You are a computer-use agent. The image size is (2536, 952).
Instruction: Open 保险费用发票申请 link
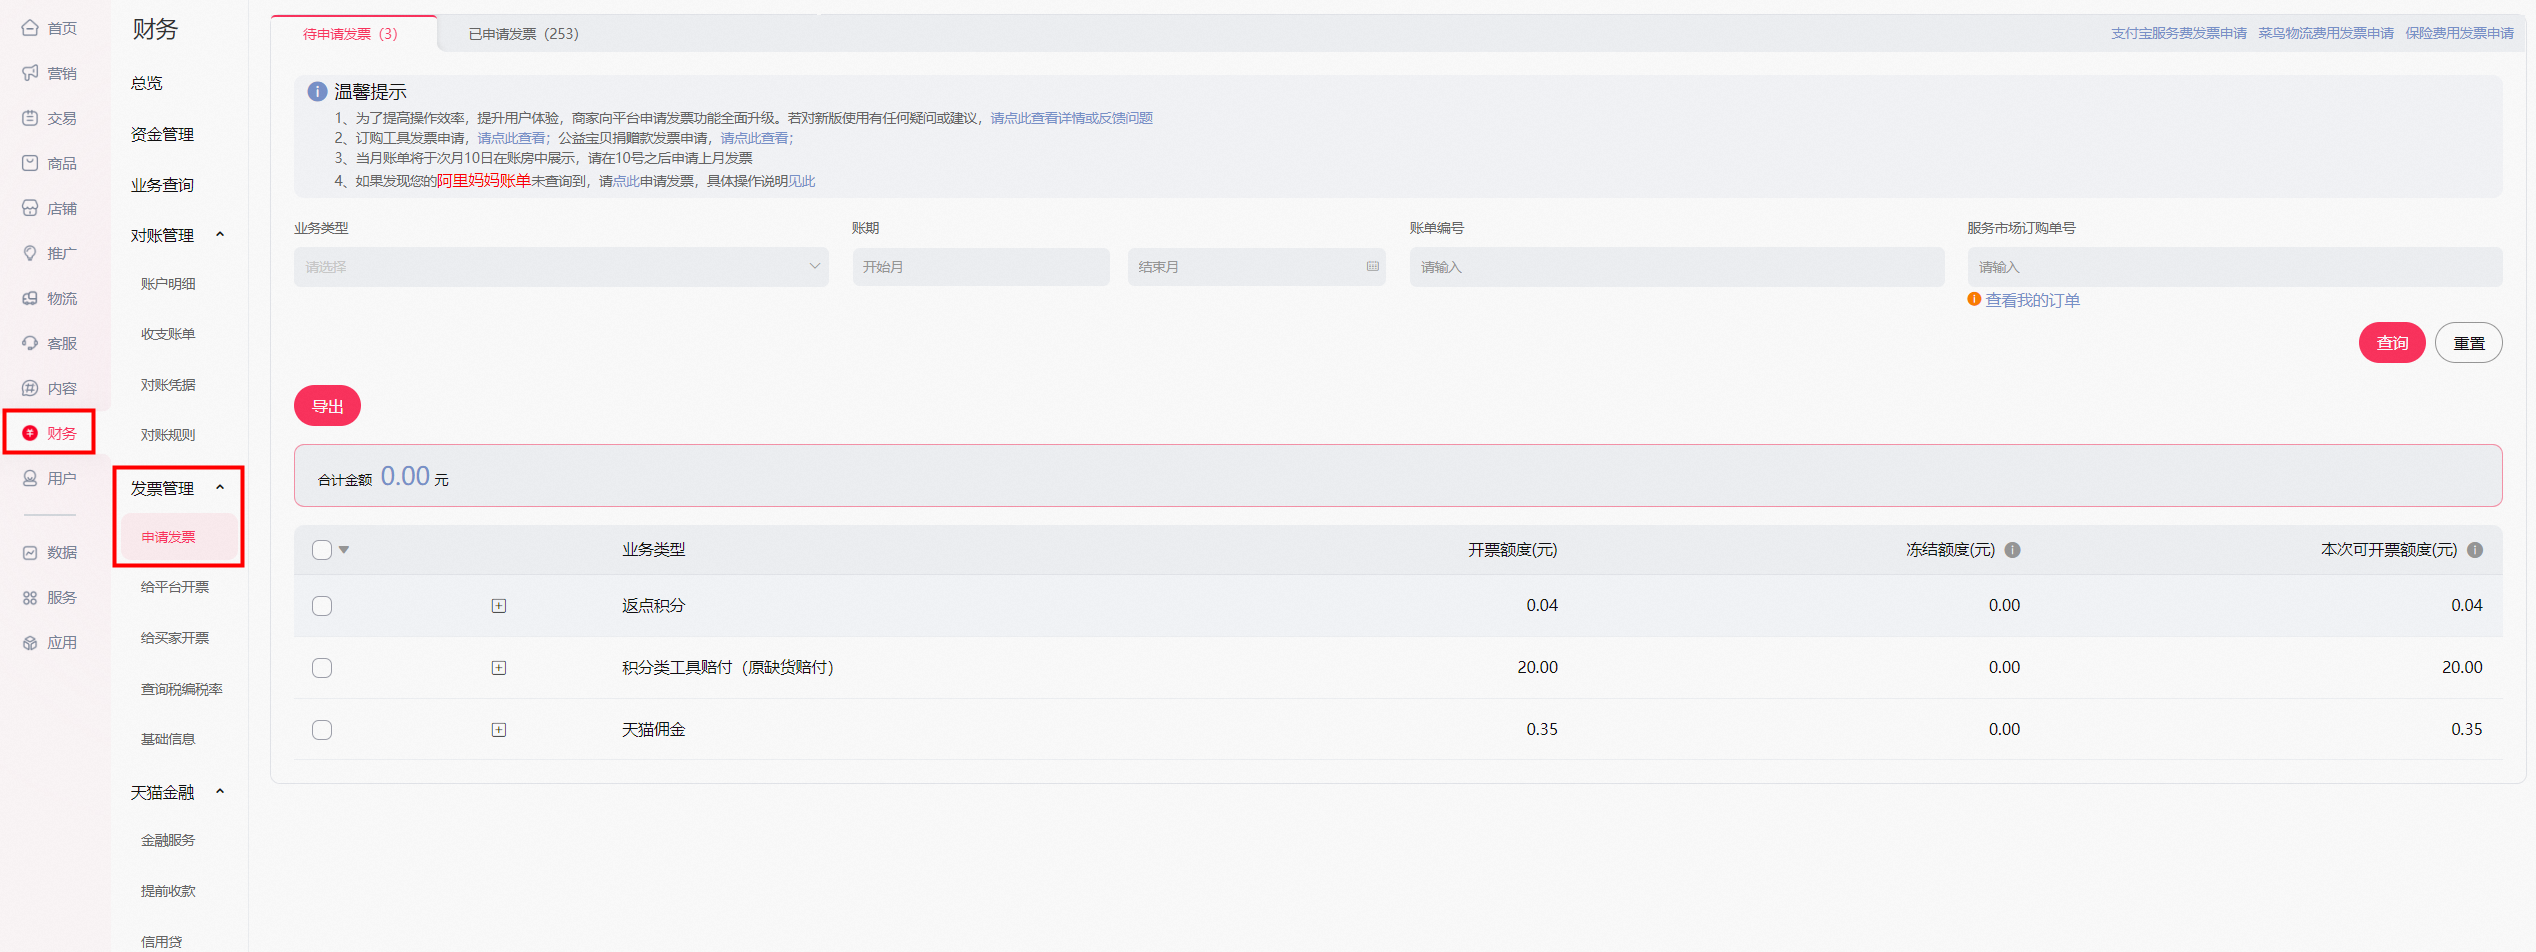(x=2460, y=33)
